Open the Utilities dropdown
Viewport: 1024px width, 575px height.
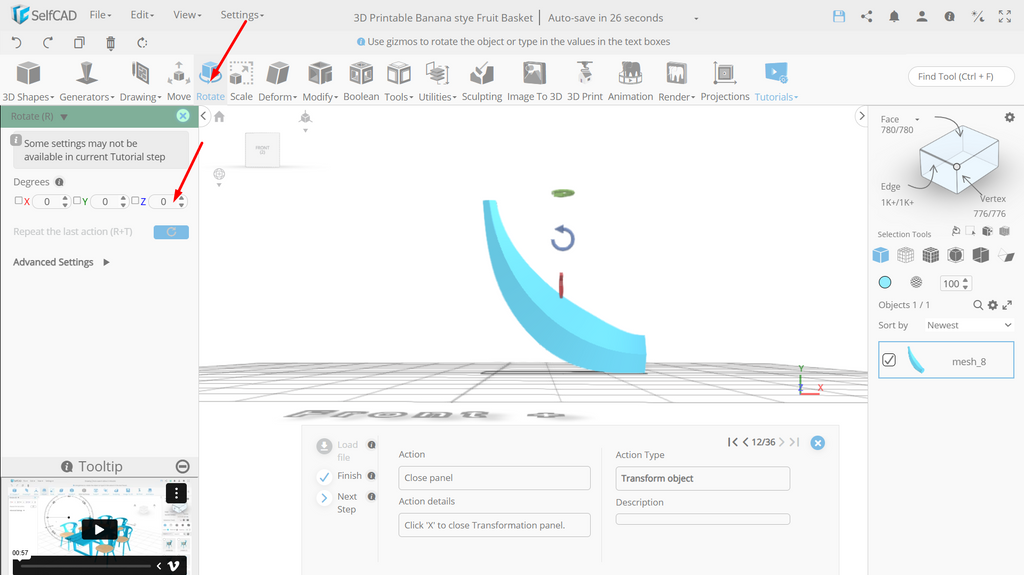coord(438,81)
